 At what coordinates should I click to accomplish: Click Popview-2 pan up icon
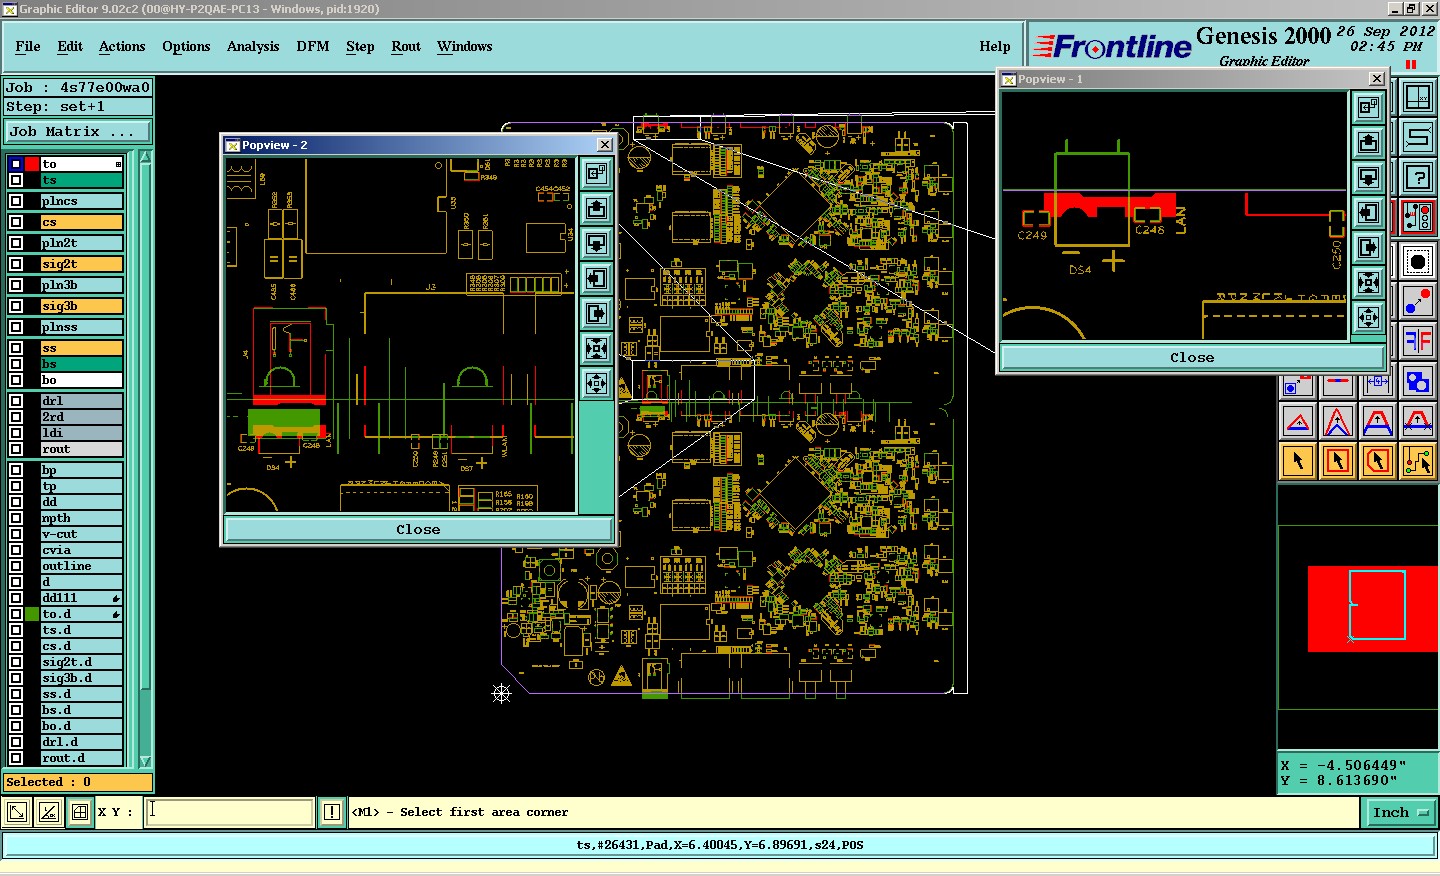click(x=596, y=209)
